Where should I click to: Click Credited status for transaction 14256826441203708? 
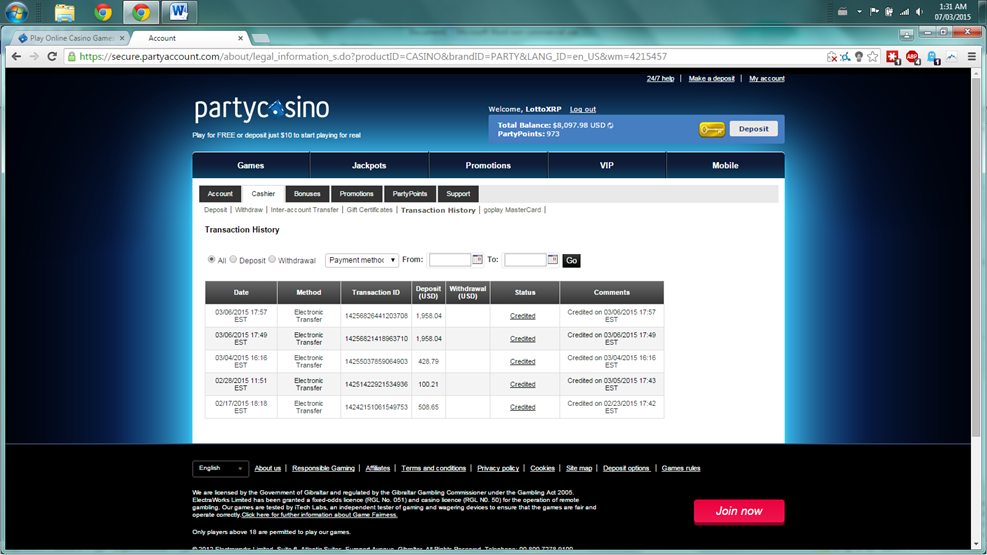(522, 316)
